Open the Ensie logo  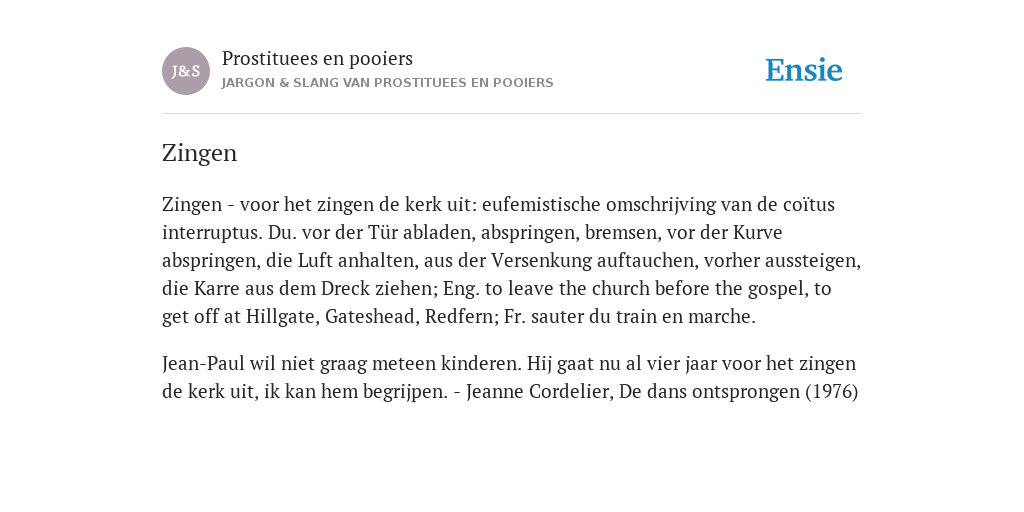point(804,70)
